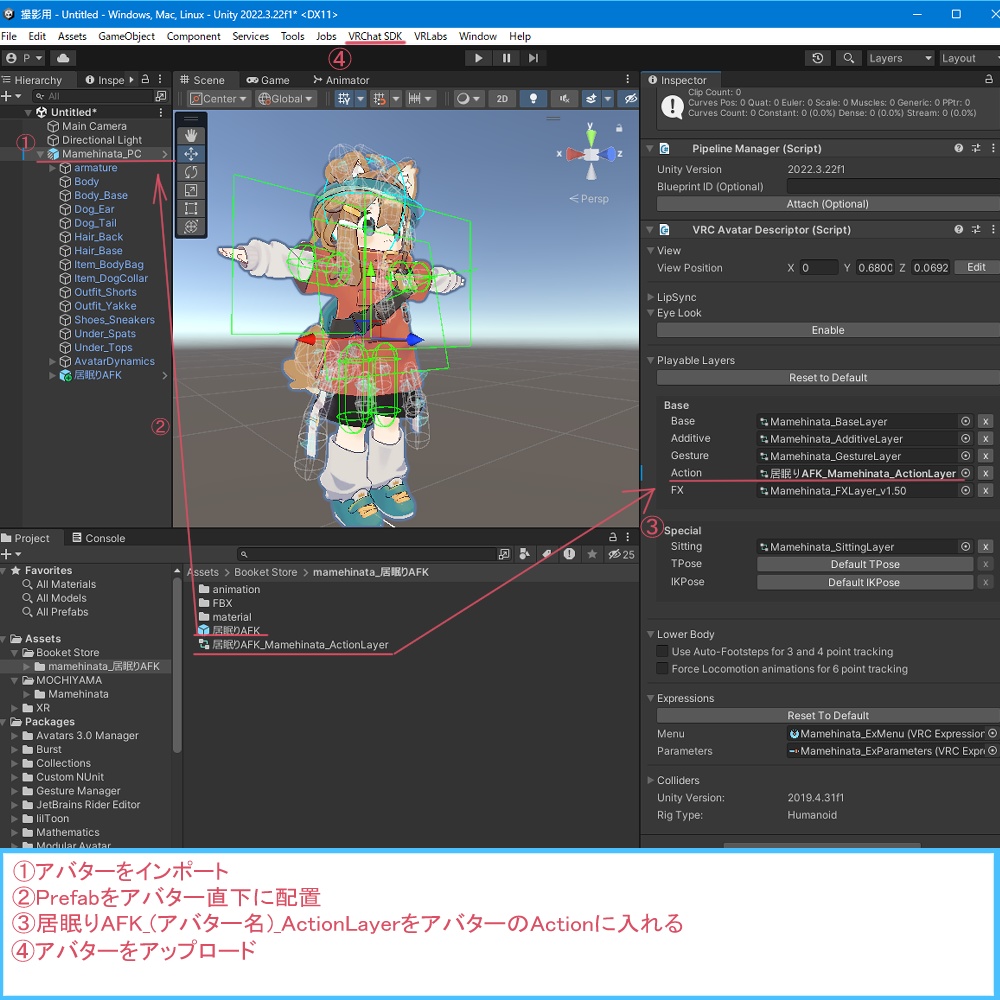Select the Rect transform tool

(x=189, y=208)
